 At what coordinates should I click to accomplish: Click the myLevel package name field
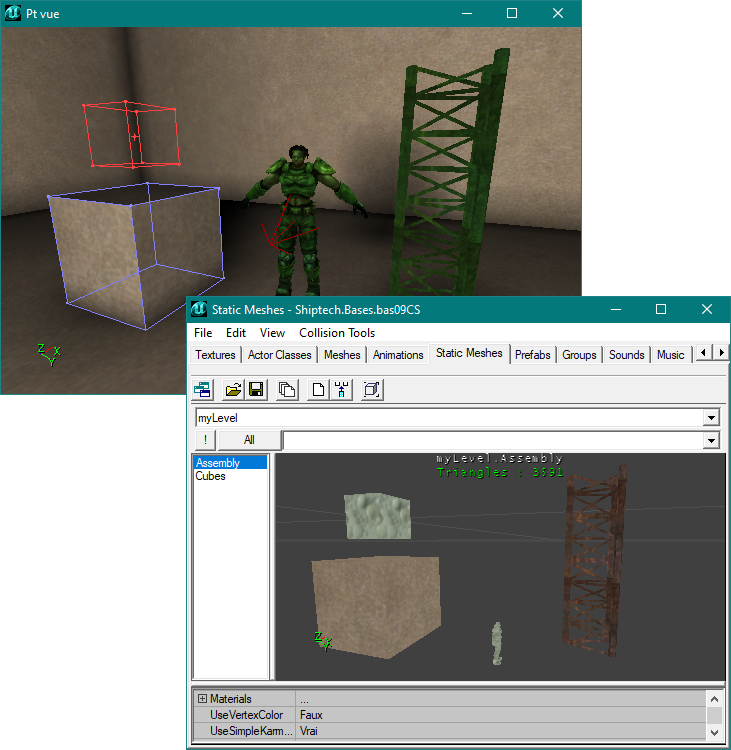coord(450,418)
